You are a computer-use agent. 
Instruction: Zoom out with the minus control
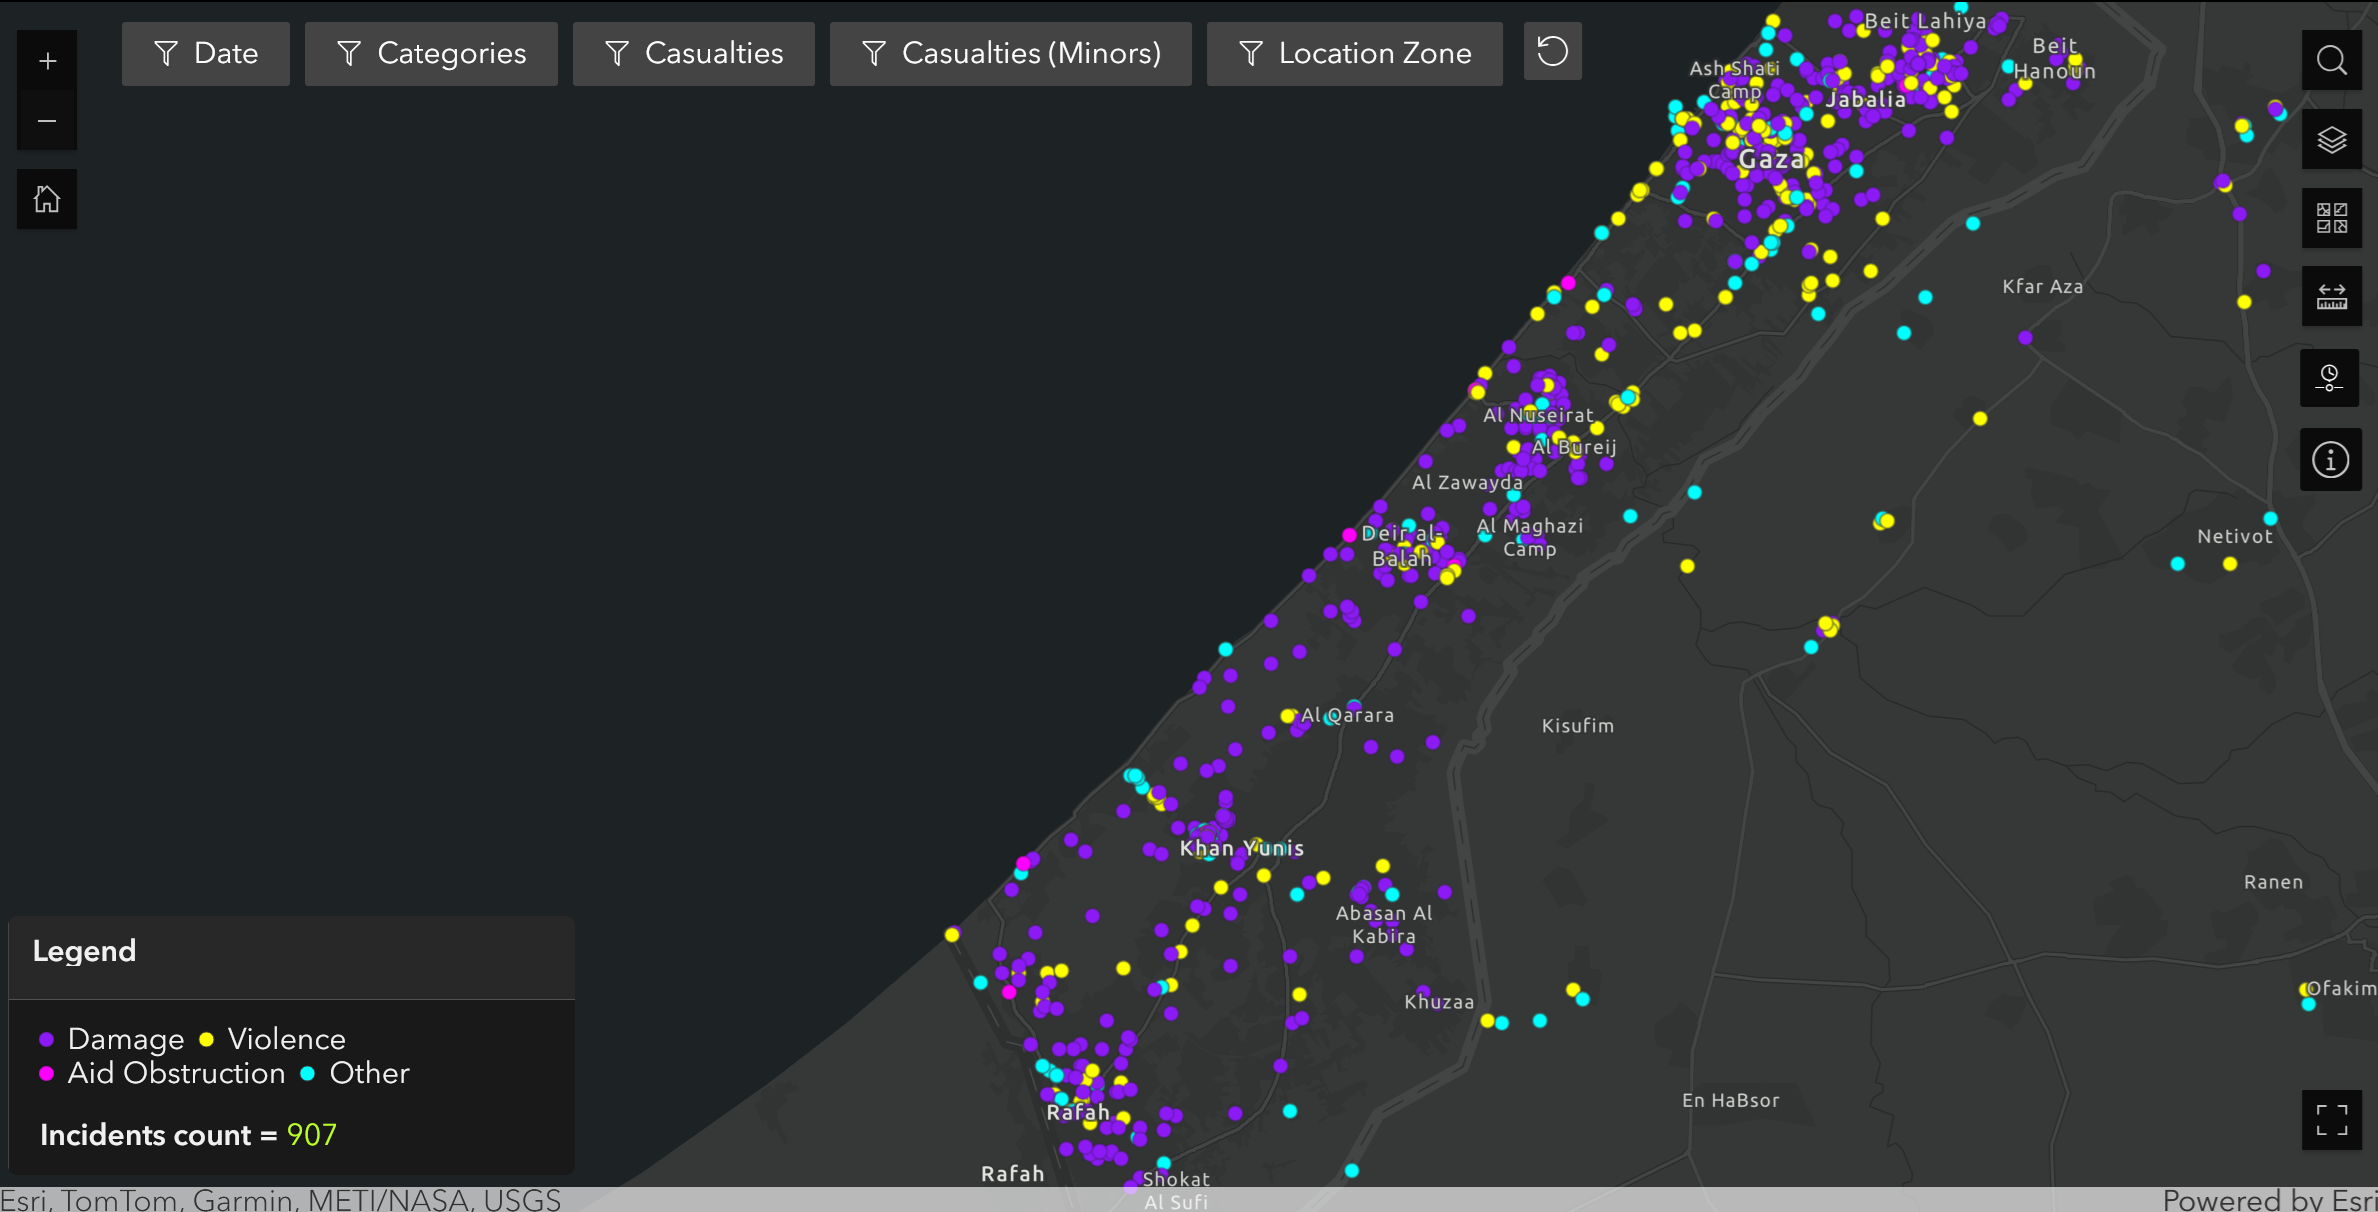point(46,120)
